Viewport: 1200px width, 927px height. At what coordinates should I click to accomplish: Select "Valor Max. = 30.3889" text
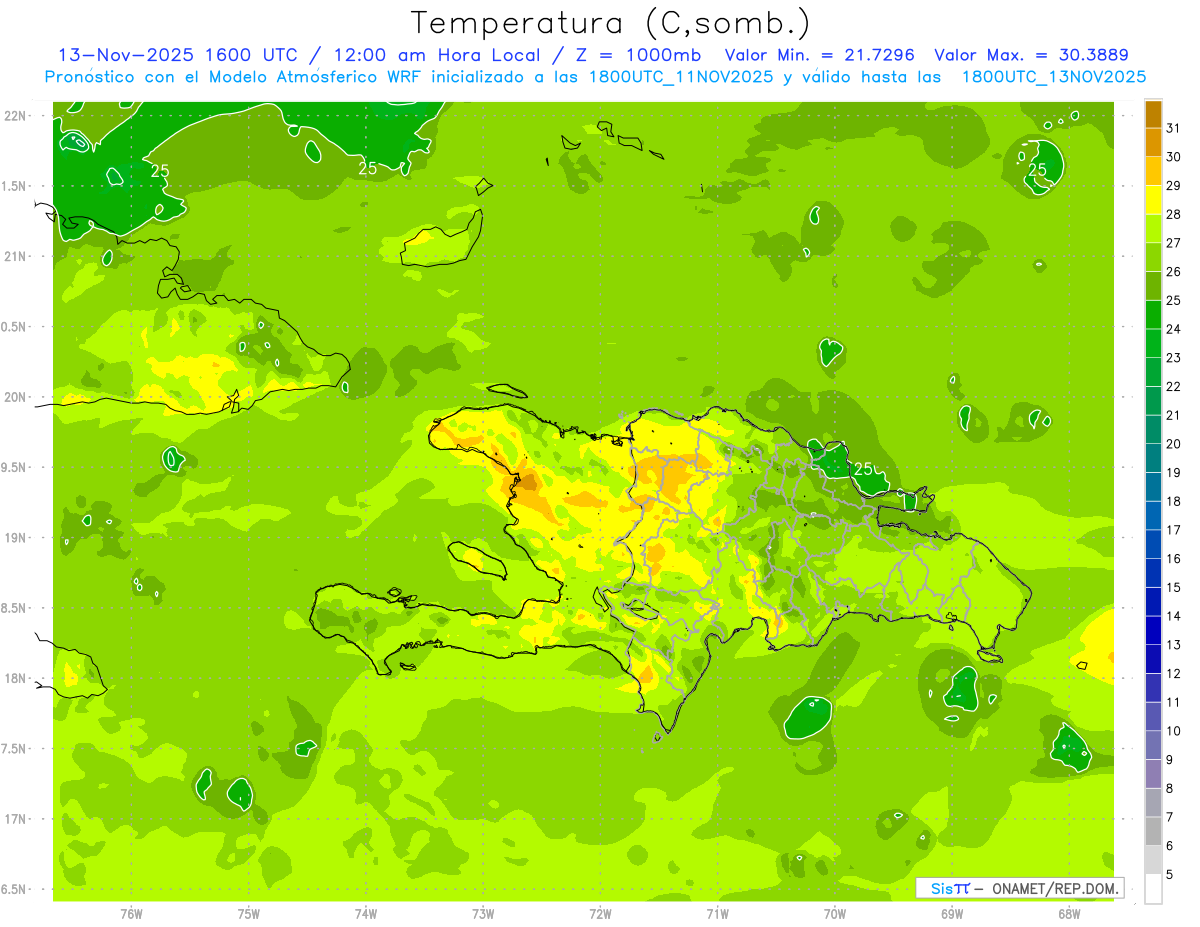coord(1031,55)
